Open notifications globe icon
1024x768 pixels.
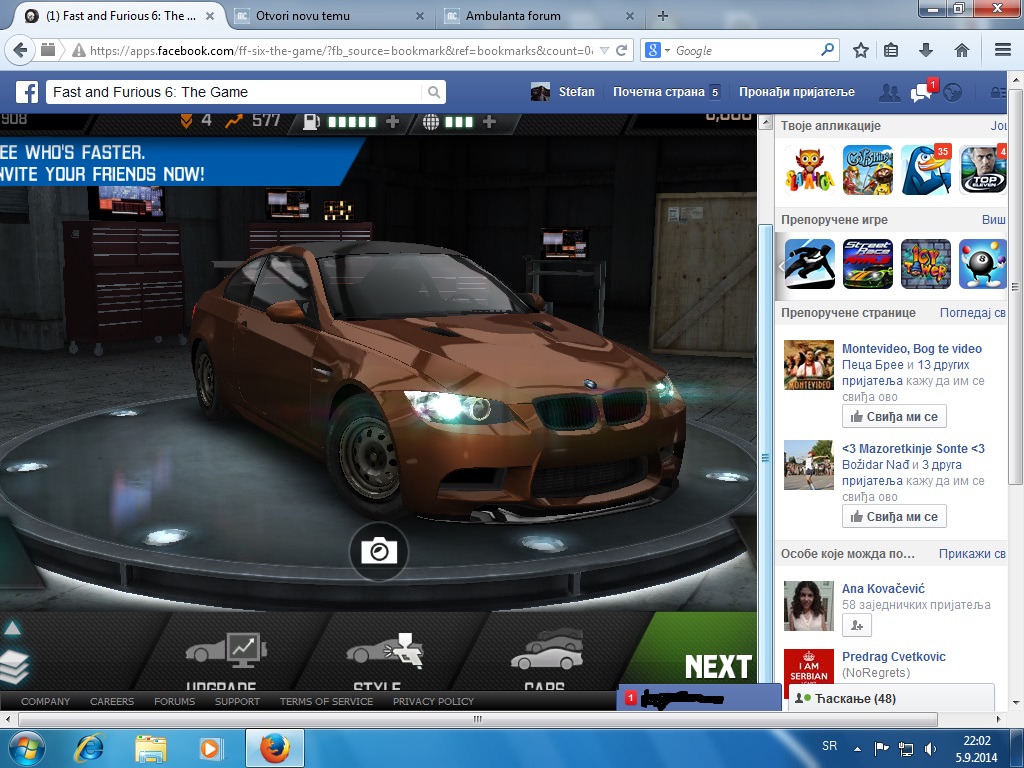pyautogui.click(x=953, y=93)
